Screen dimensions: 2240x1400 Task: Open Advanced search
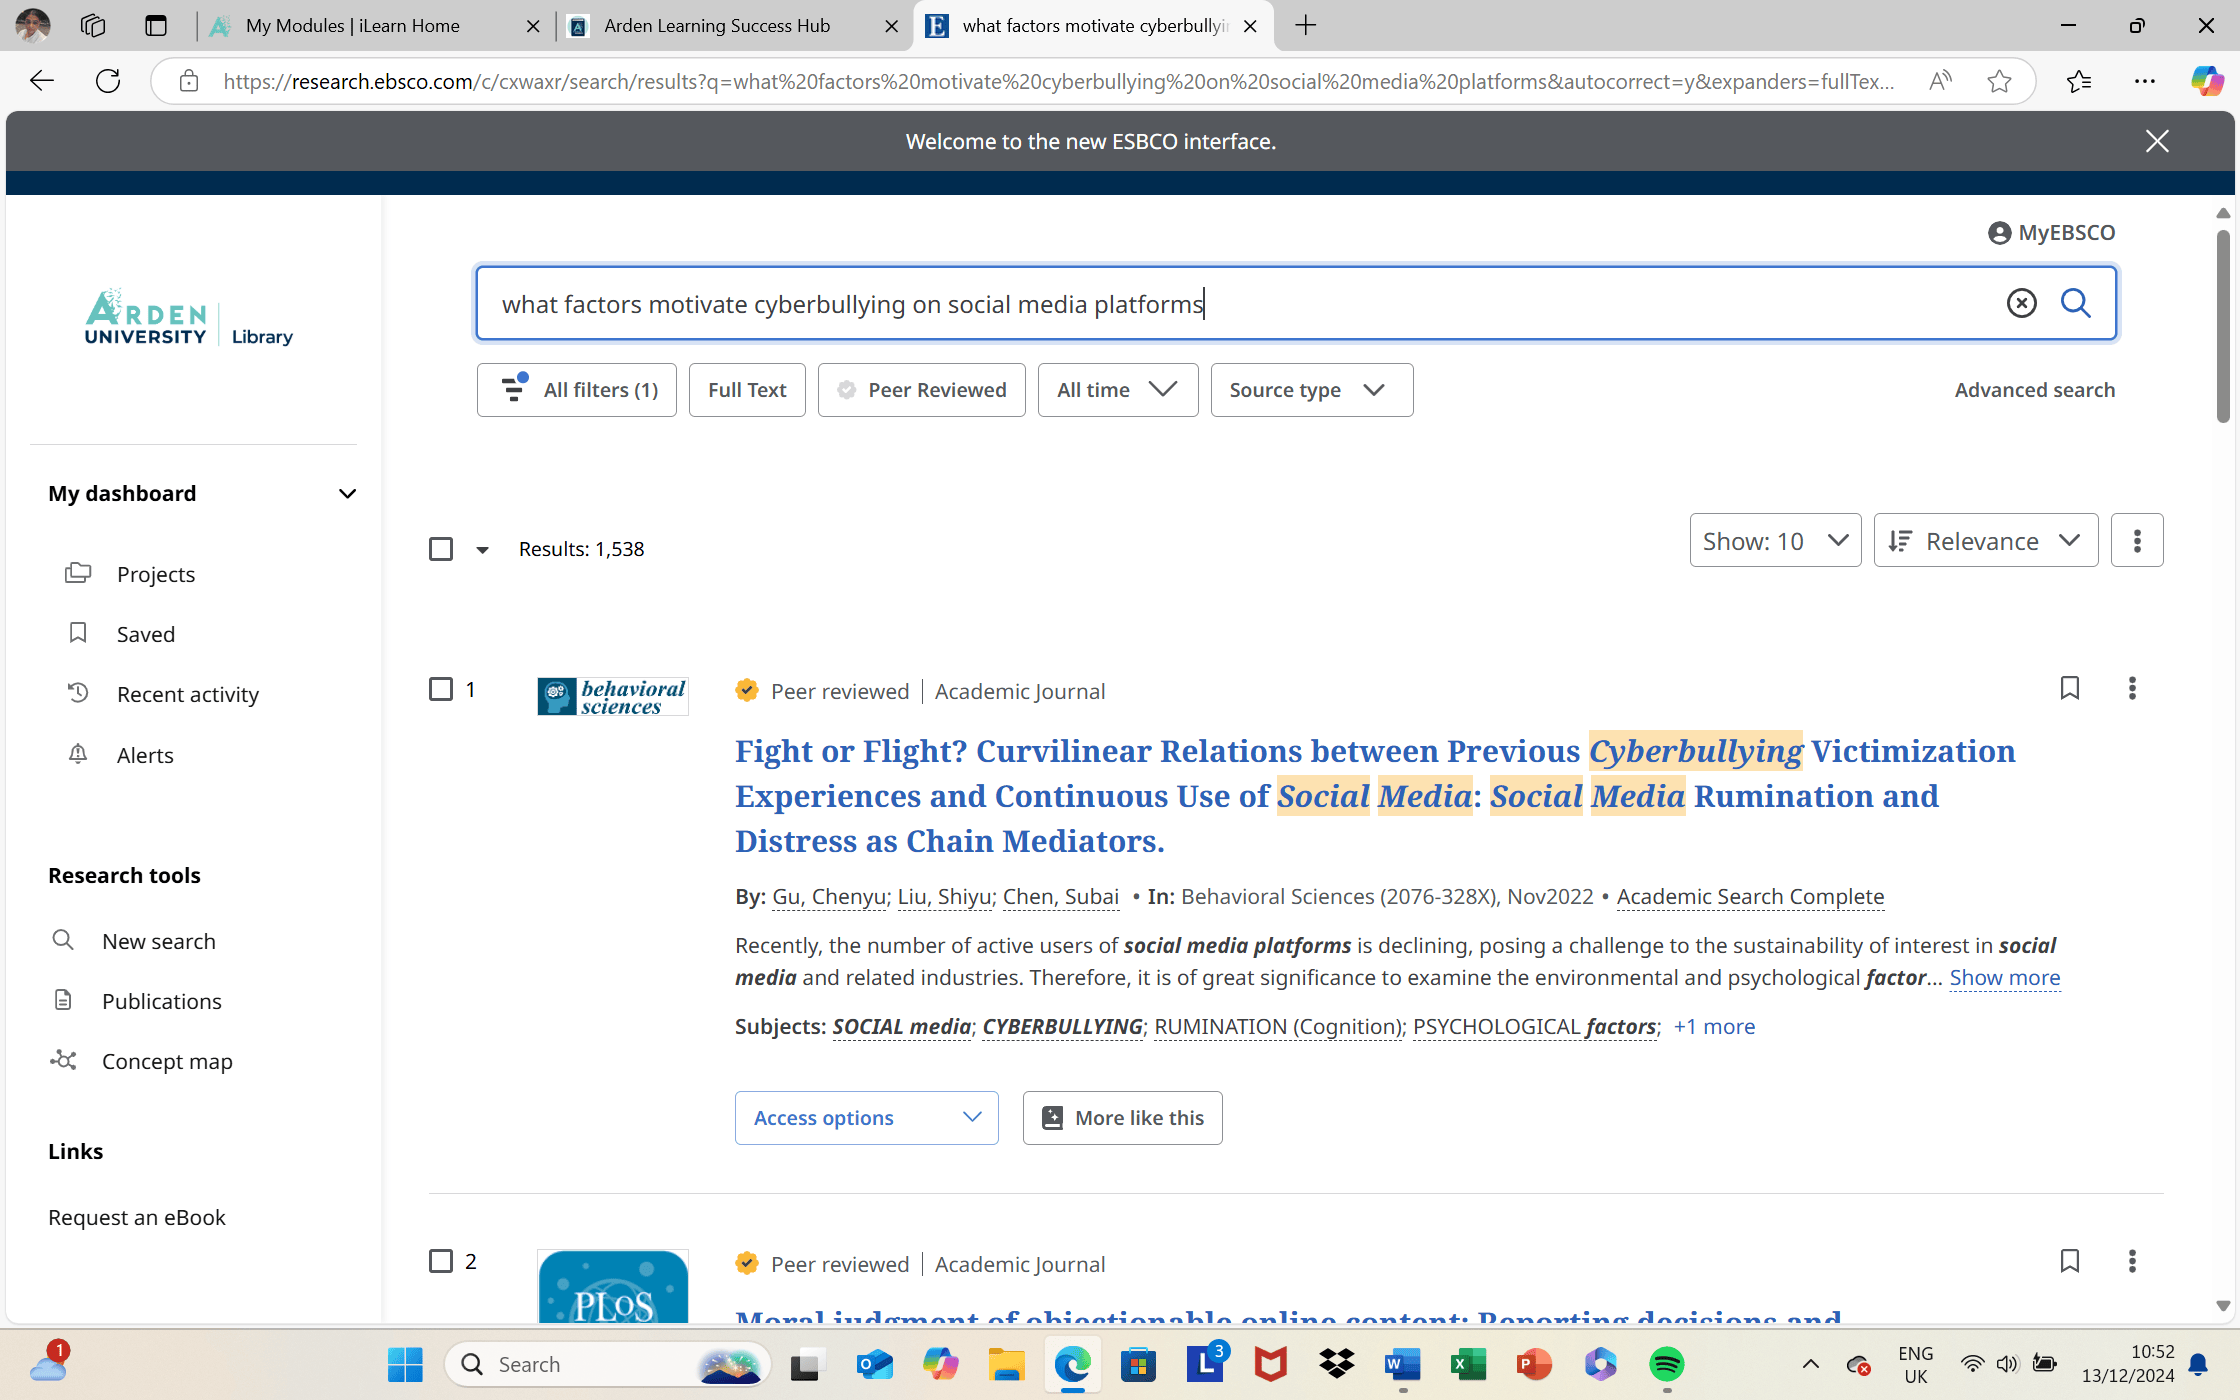2034,389
